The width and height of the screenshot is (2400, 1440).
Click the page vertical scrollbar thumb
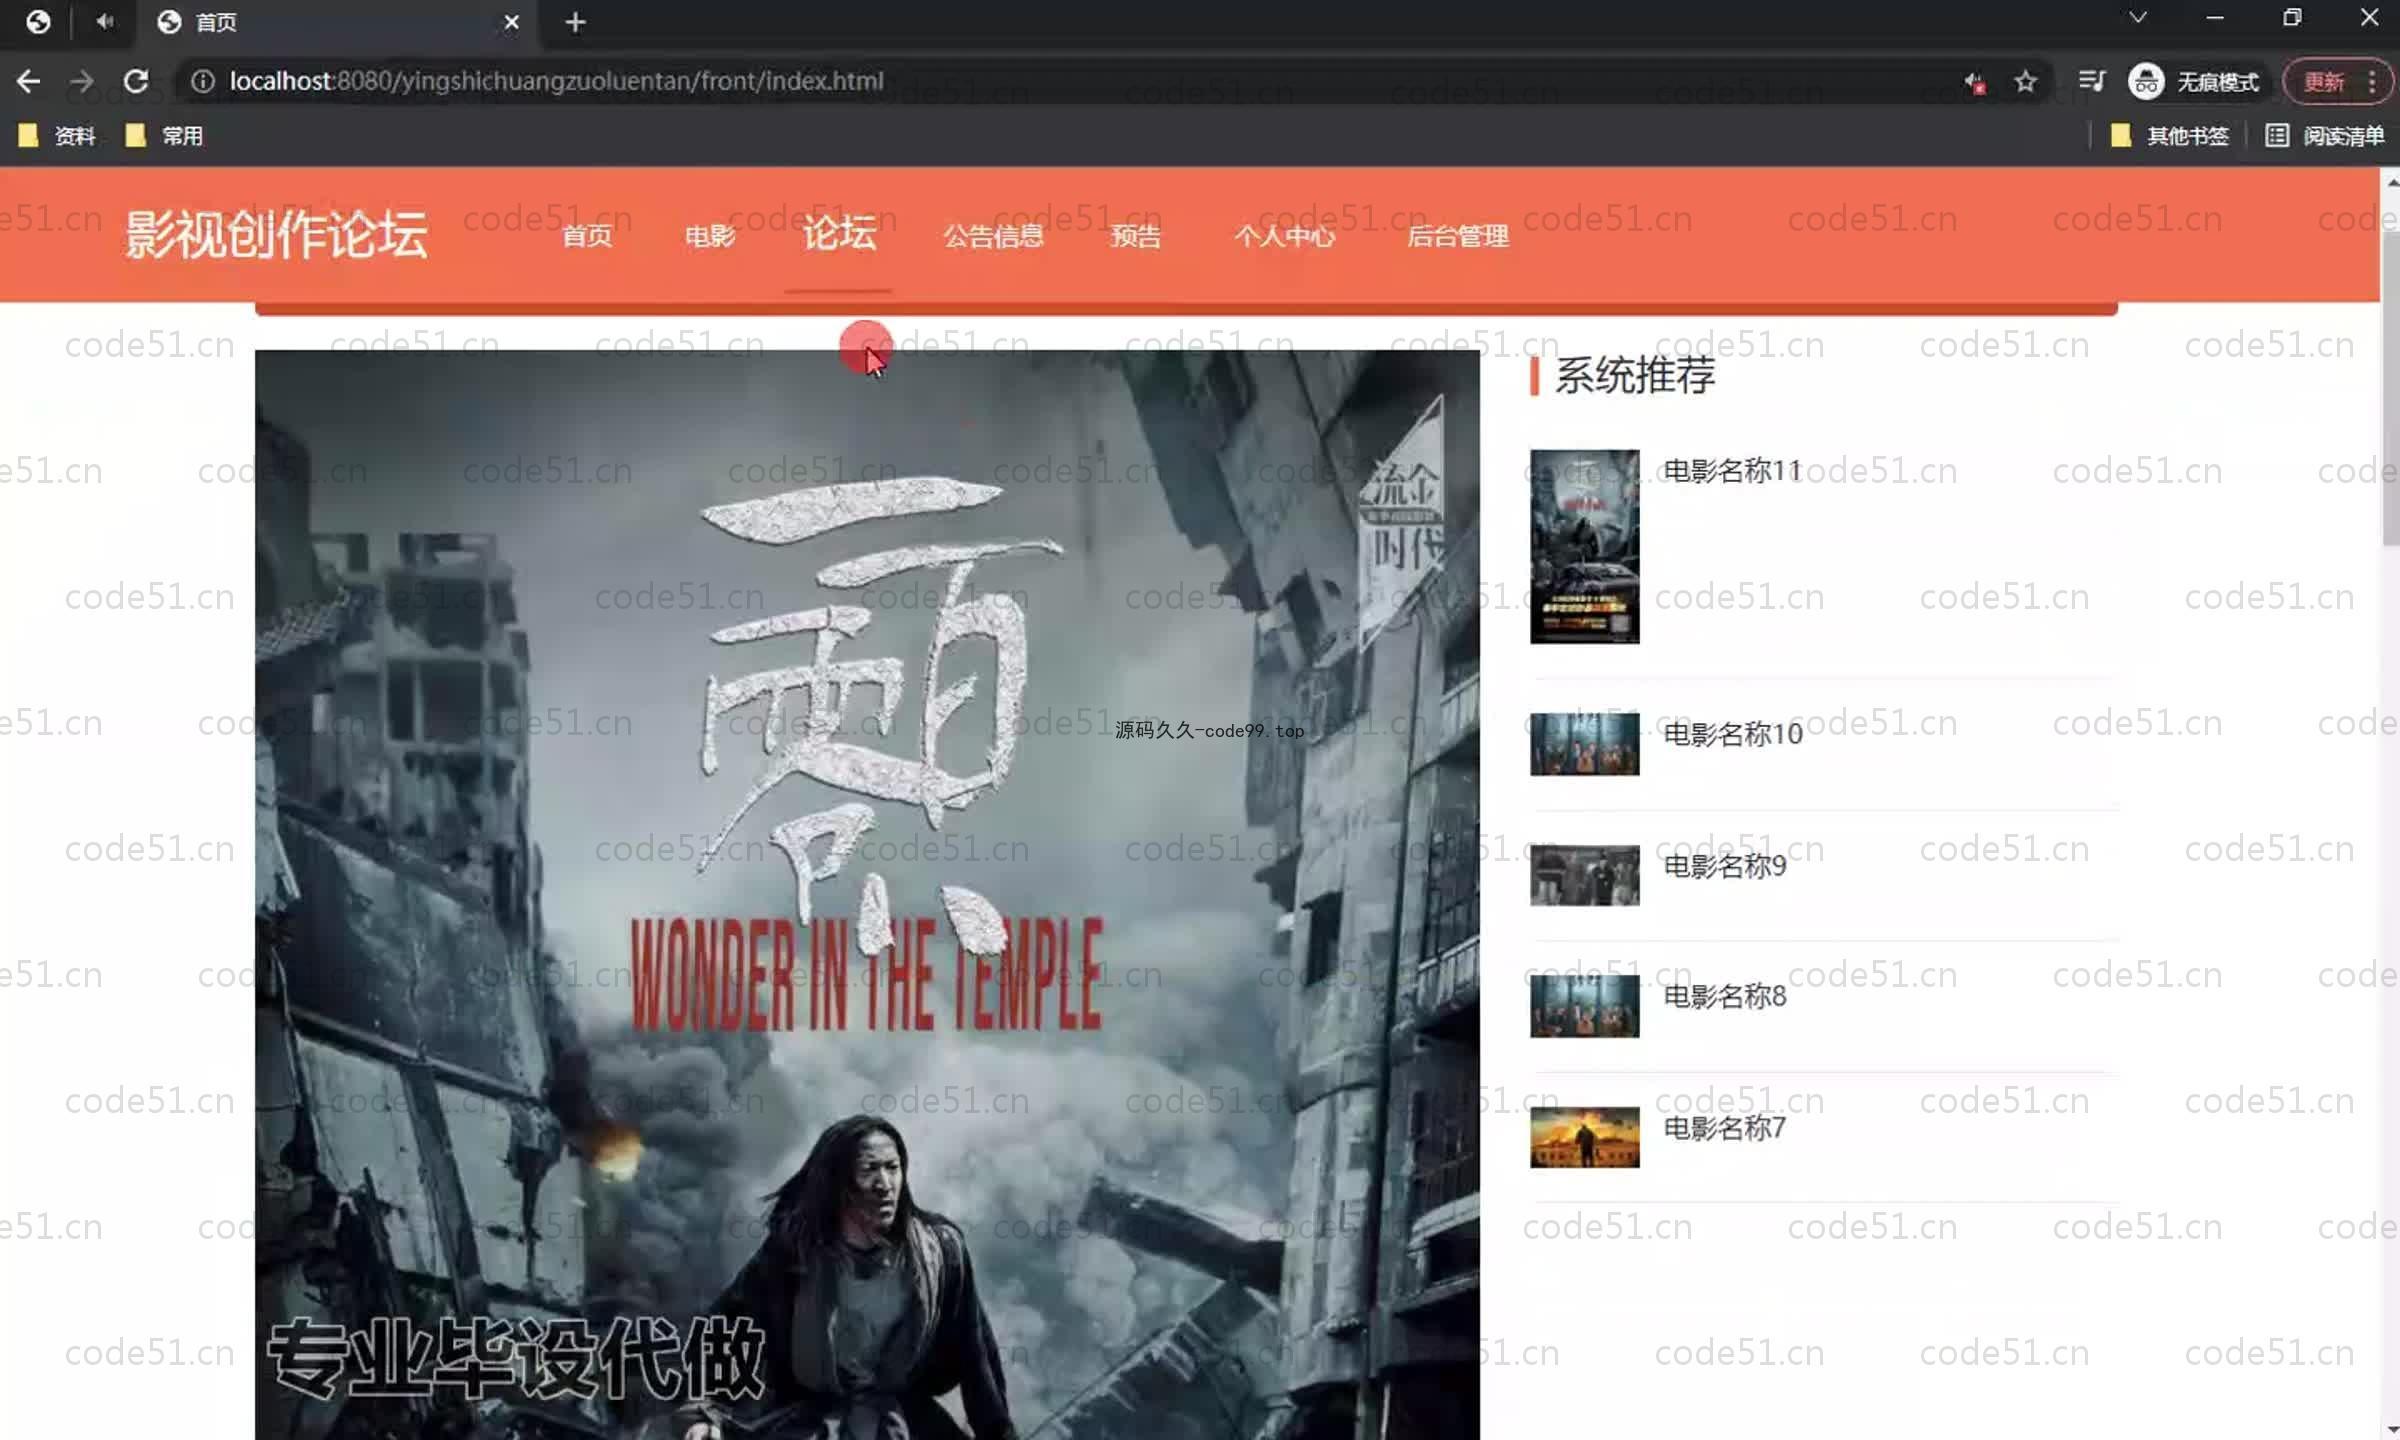click(x=2391, y=388)
